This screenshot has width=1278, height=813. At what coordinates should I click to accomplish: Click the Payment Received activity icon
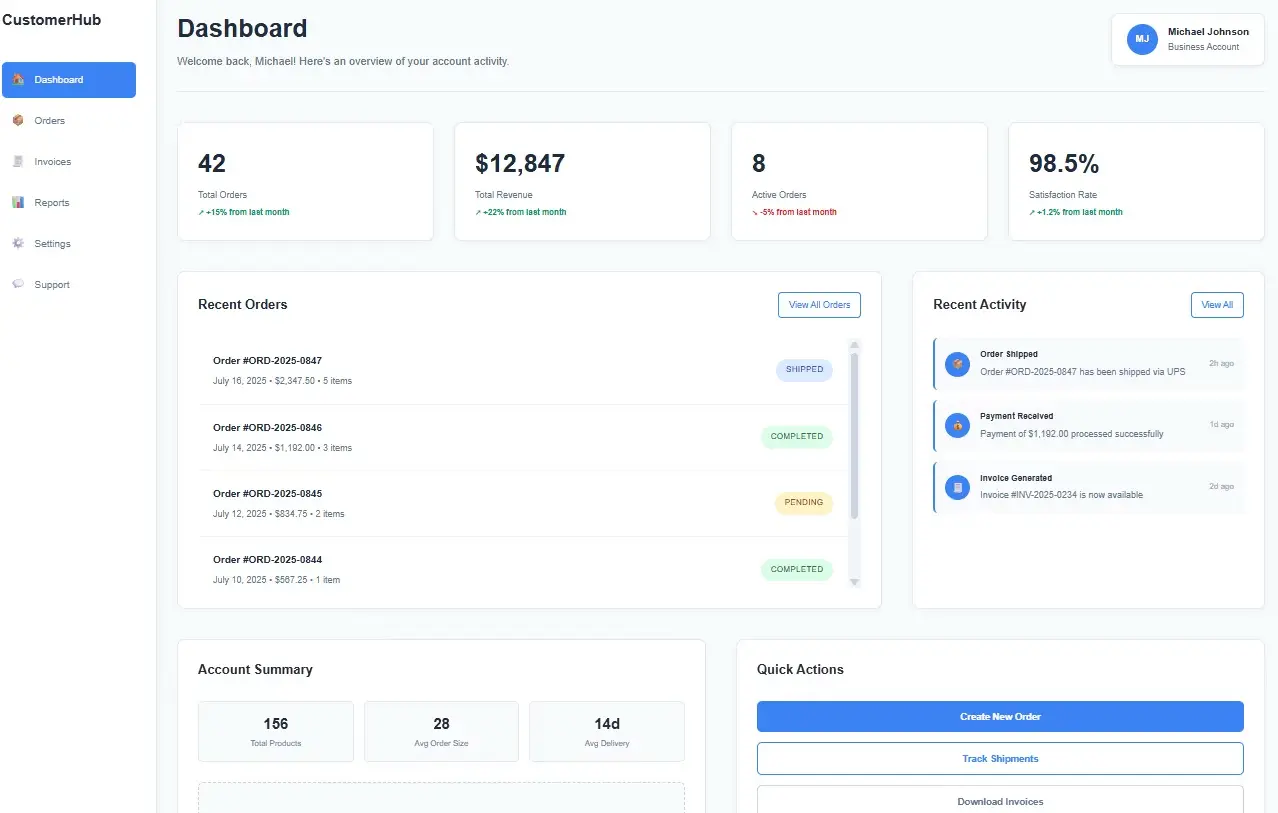(x=957, y=426)
